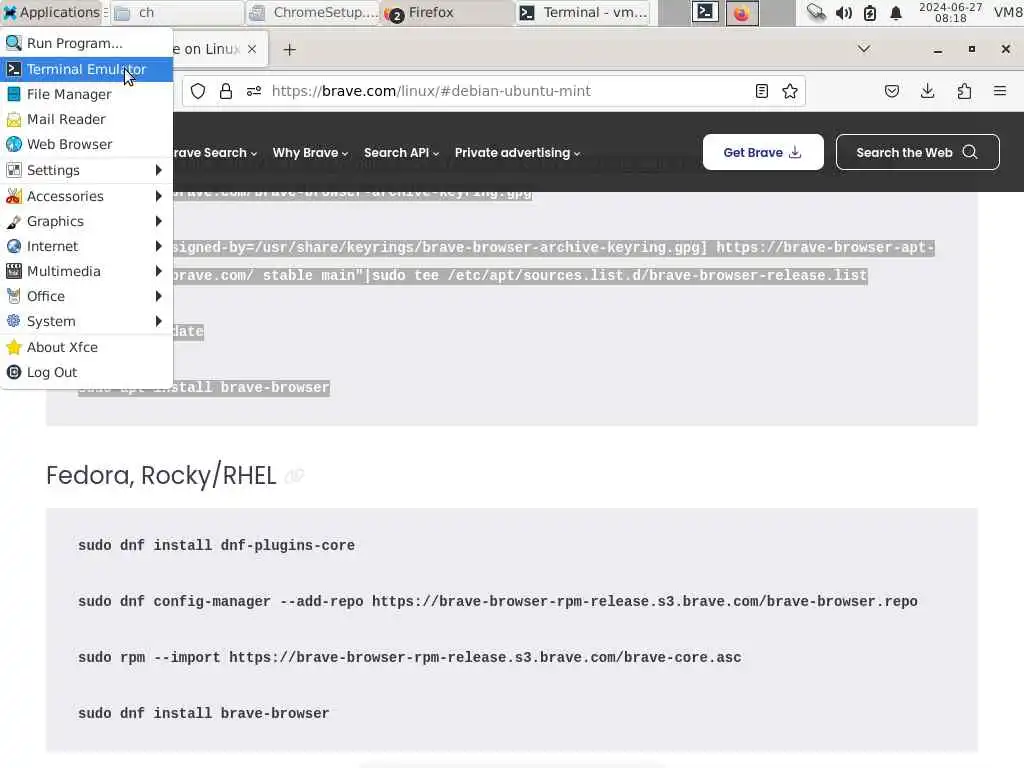1024x768 pixels.
Task: Expand the System submenu
Action: click(x=86, y=321)
